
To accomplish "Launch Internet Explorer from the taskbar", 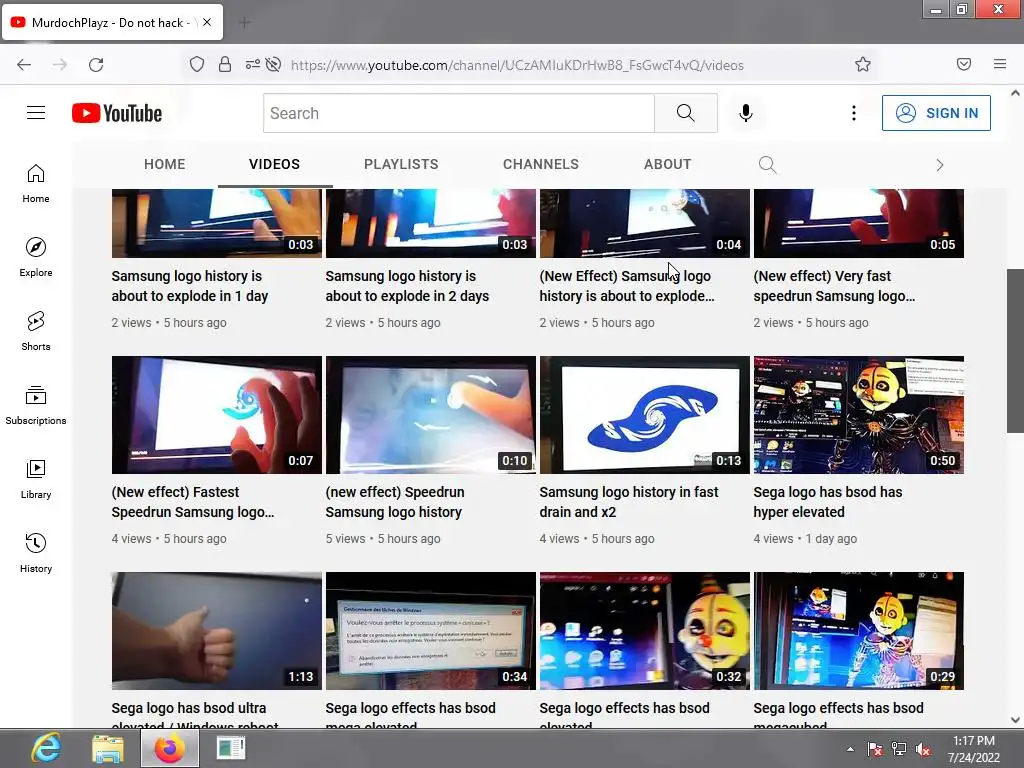I will pyautogui.click(x=46, y=748).
